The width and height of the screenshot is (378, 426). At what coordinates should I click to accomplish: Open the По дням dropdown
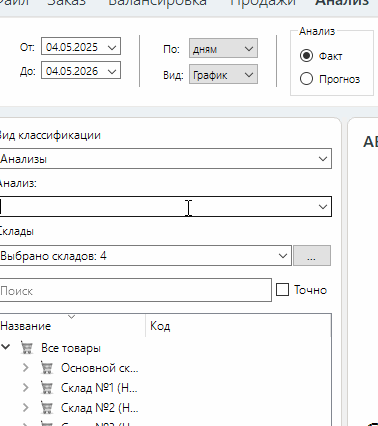pos(223,49)
